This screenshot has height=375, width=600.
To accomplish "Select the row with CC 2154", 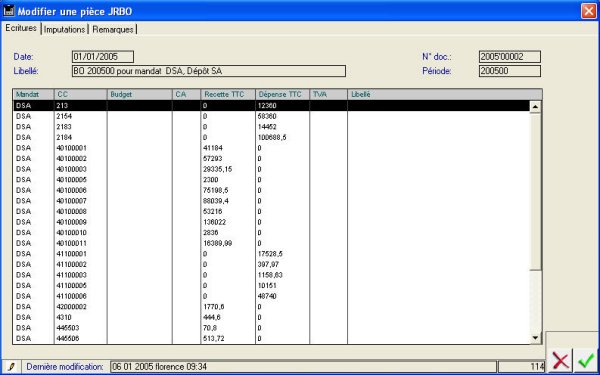I will coord(271,116).
